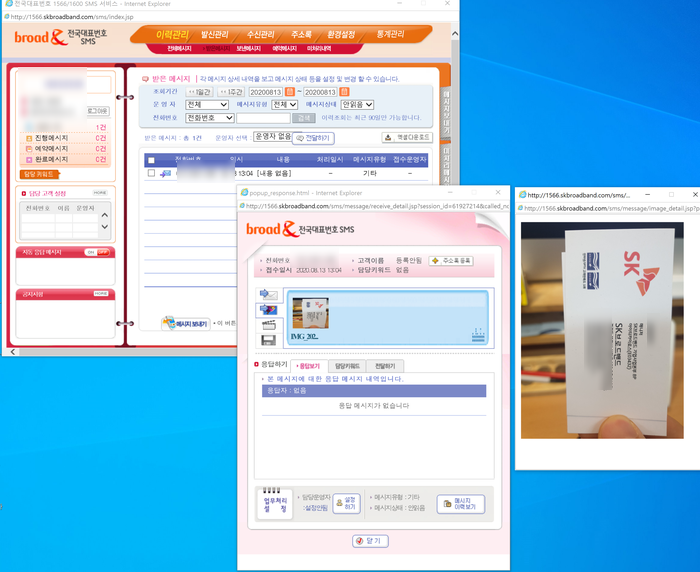
Task: Click the 메시지 보내기 button
Action: (x=186, y=324)
